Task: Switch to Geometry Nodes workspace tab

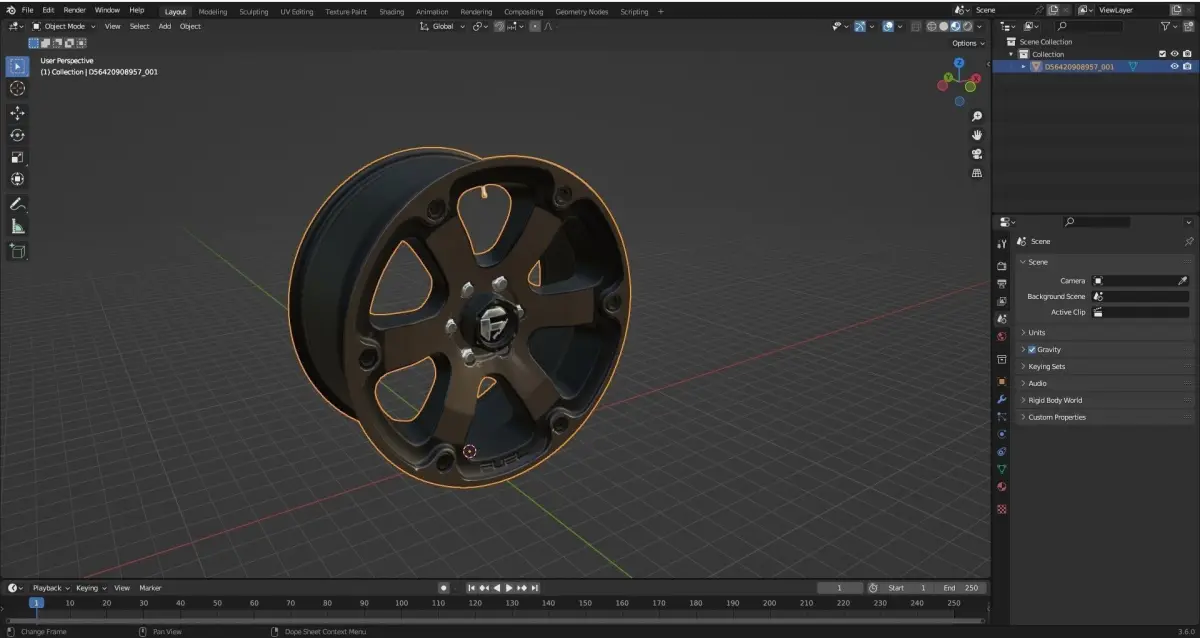Action: [581, 12]
